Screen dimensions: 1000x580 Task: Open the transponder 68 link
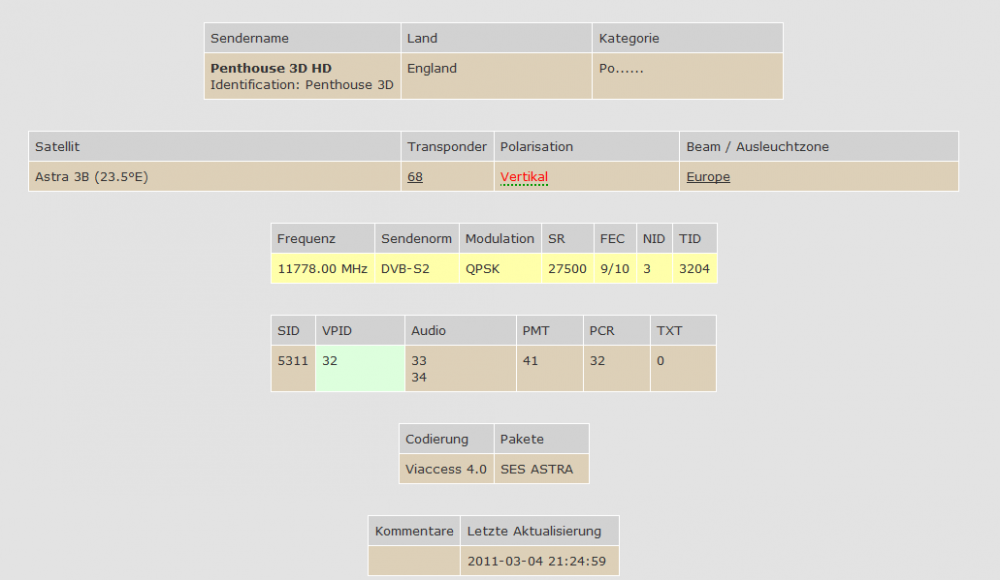(415, 177)
